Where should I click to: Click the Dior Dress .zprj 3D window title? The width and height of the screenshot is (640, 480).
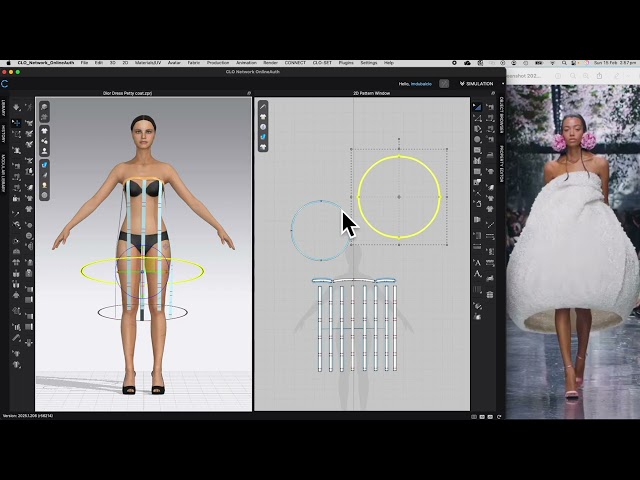pyautogui.click(x=127, y=93)
